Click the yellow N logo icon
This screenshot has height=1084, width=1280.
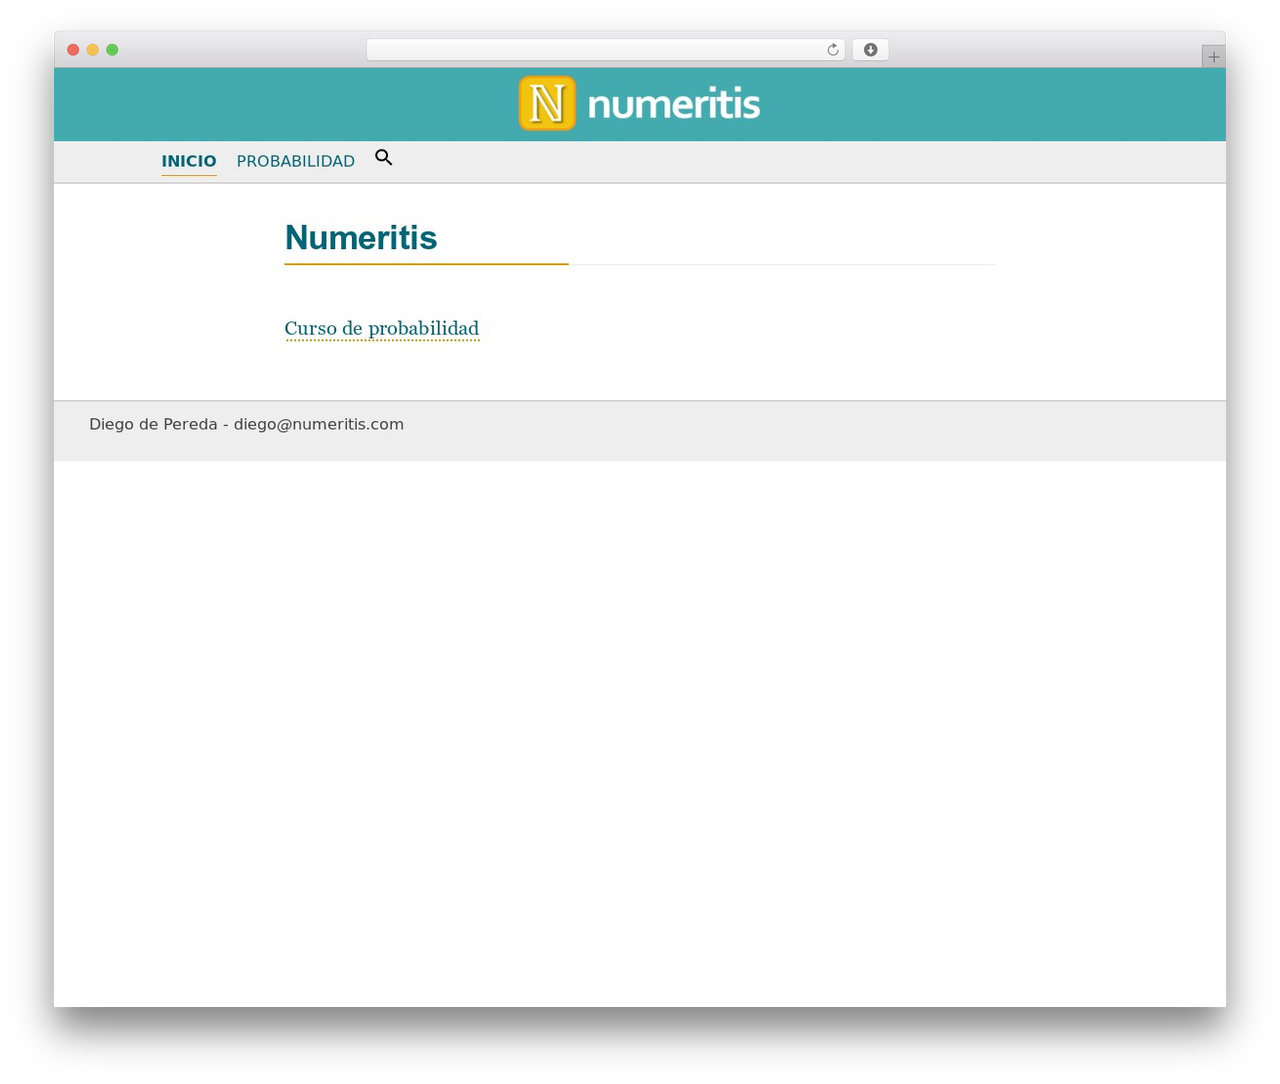coord(547,103)
